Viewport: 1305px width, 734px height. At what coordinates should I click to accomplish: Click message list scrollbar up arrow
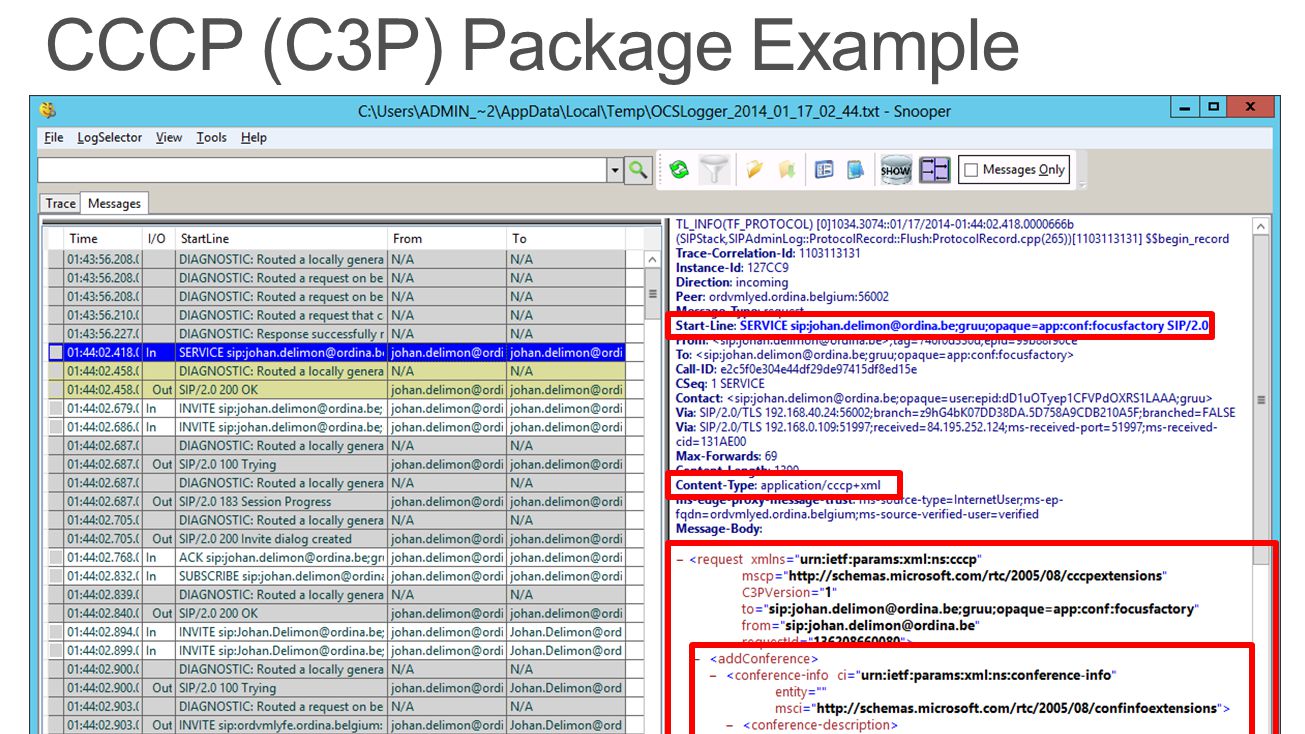click(x=652, y=260)
